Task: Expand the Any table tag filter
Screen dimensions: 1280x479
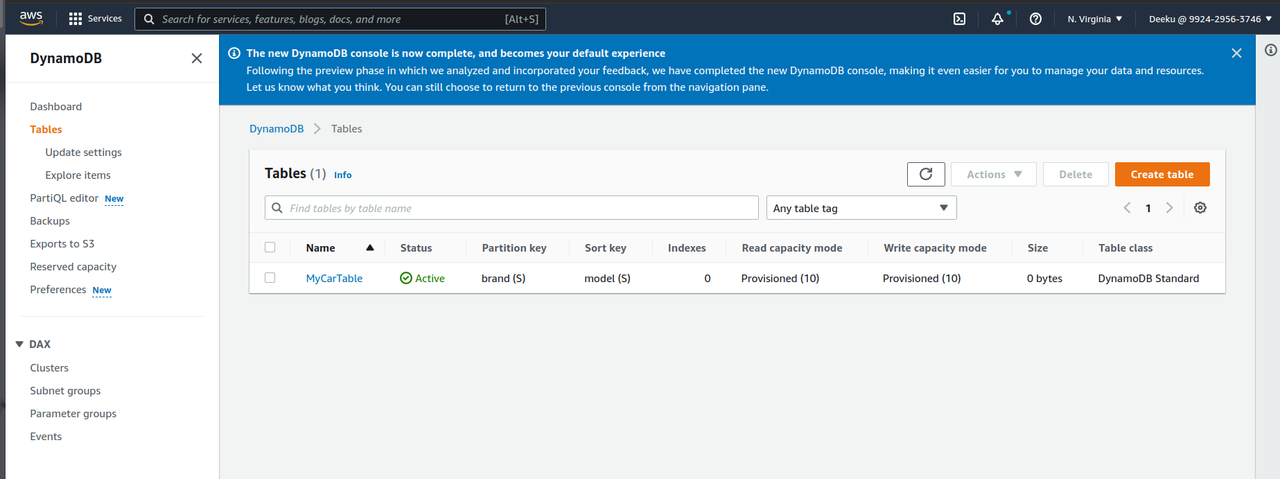Action: tap(860, 208)
